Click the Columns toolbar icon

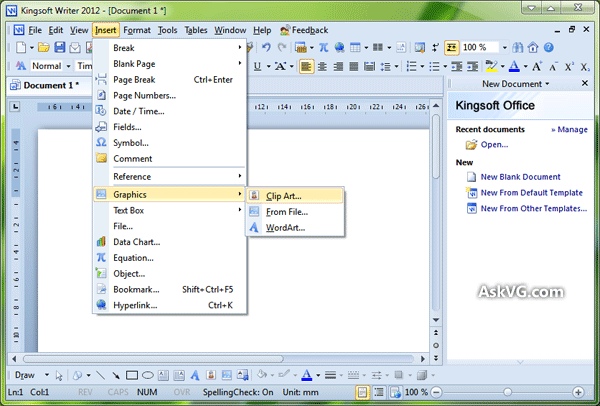378,47
